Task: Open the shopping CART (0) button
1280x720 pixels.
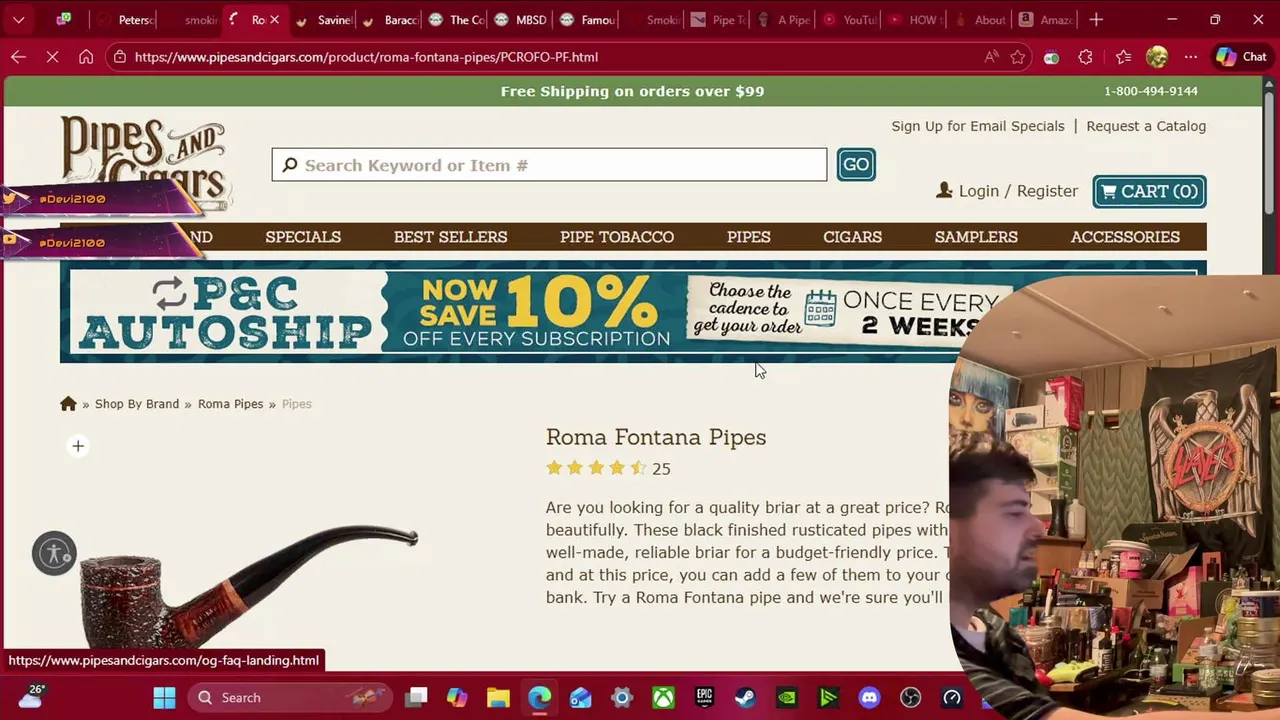Action: coord(1149,191)
